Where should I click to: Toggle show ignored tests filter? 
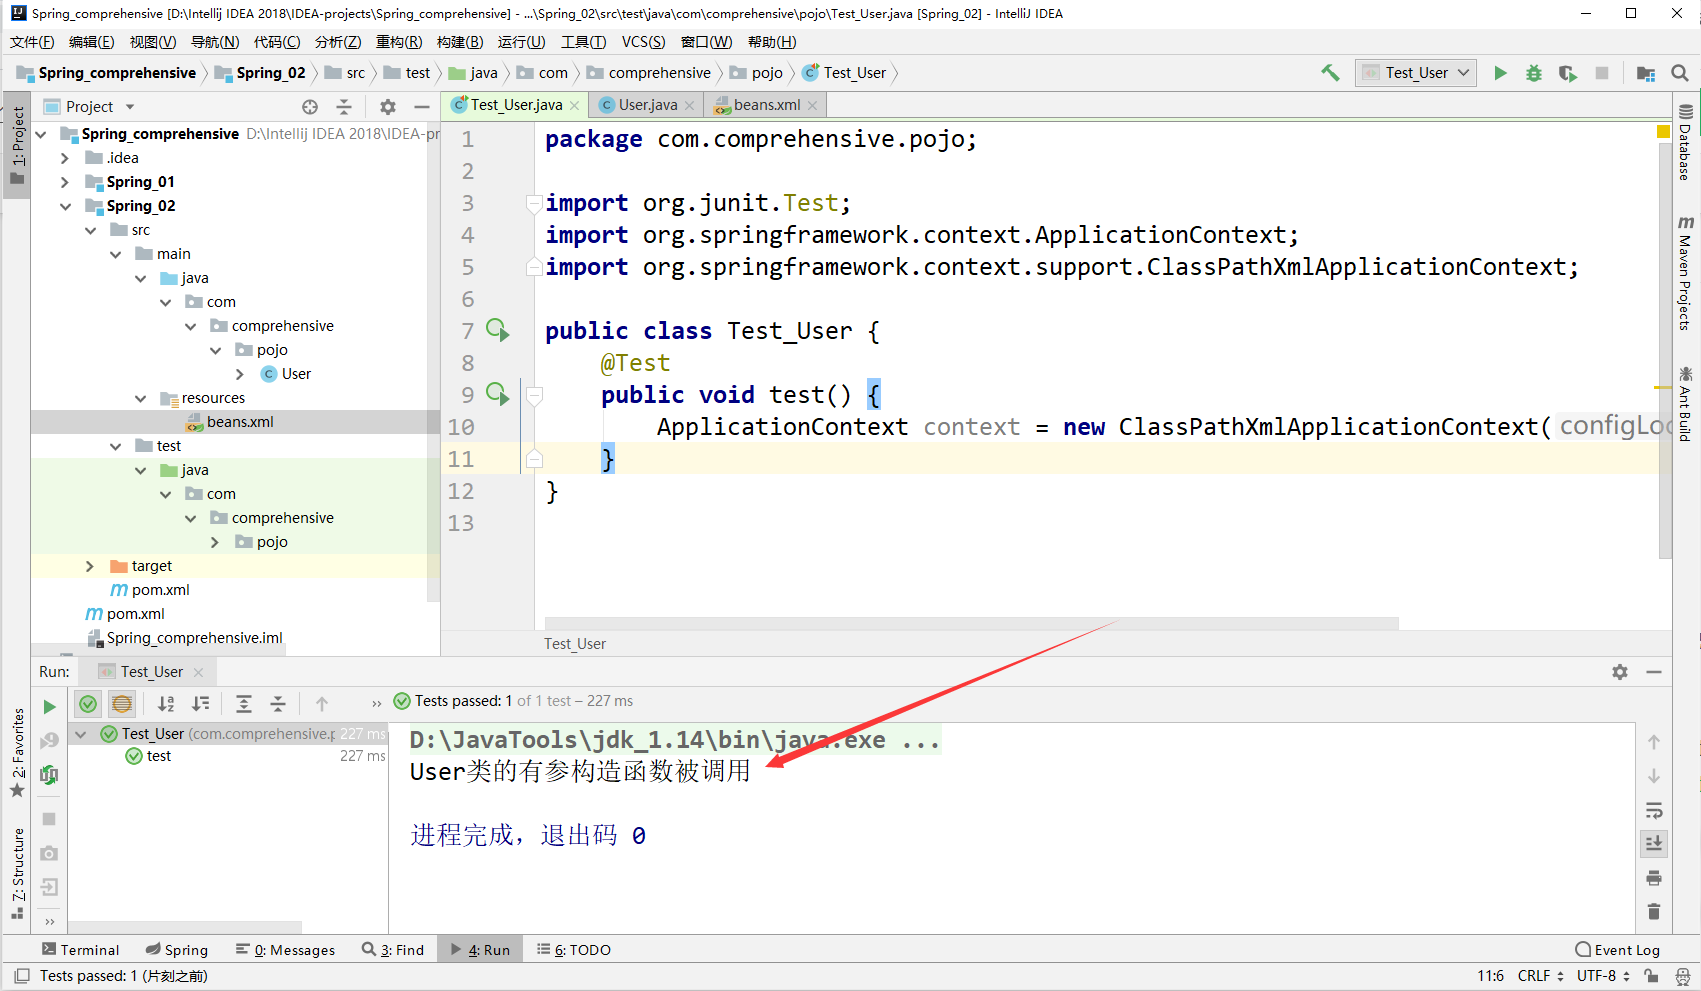pos(122,704)
